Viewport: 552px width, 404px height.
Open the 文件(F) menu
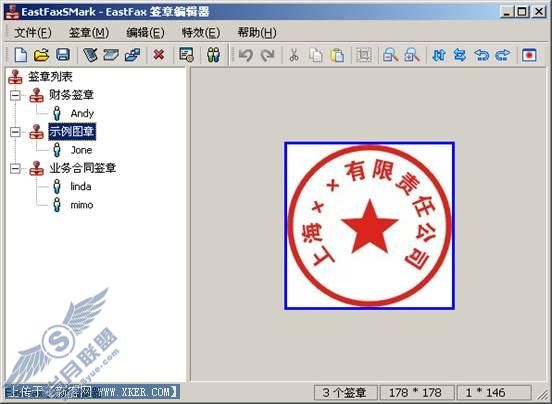pyautogui.click(x=33, y=33)
